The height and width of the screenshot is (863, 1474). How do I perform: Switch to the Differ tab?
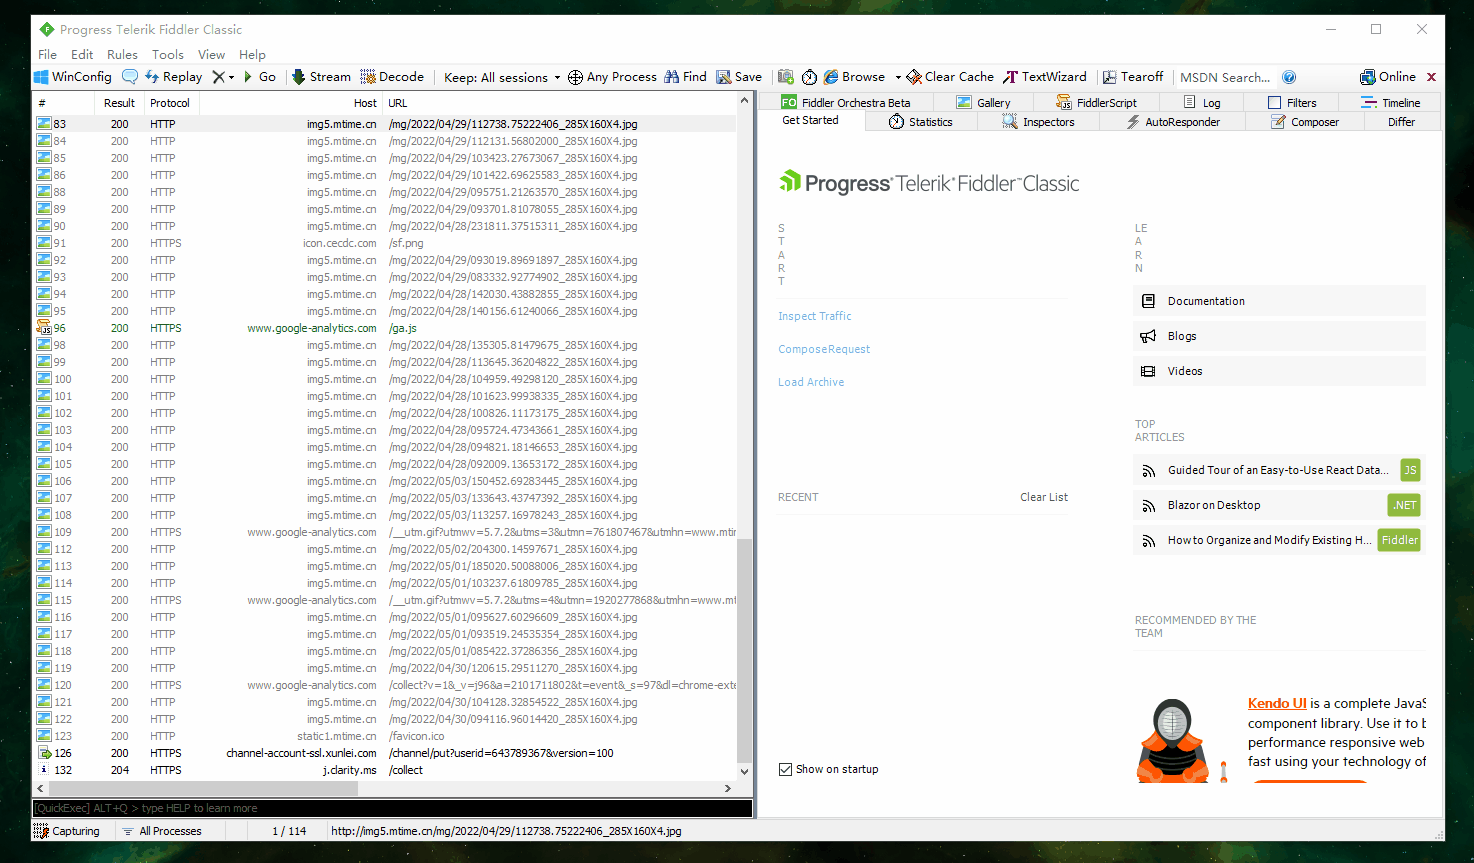click(x=1401, y=122)
